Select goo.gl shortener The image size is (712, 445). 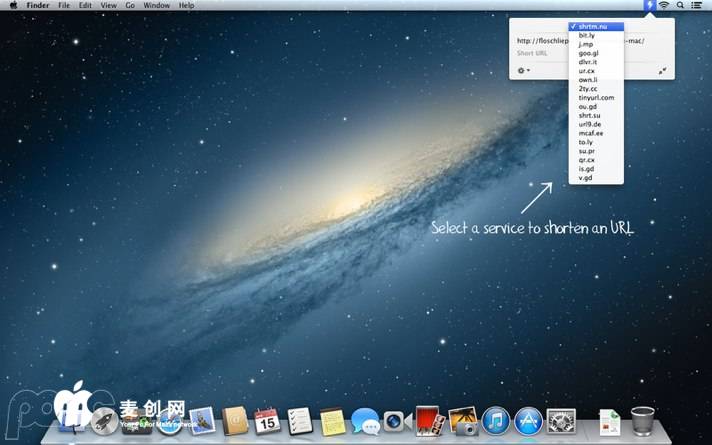pyautogui.click(x=596, y=53)
